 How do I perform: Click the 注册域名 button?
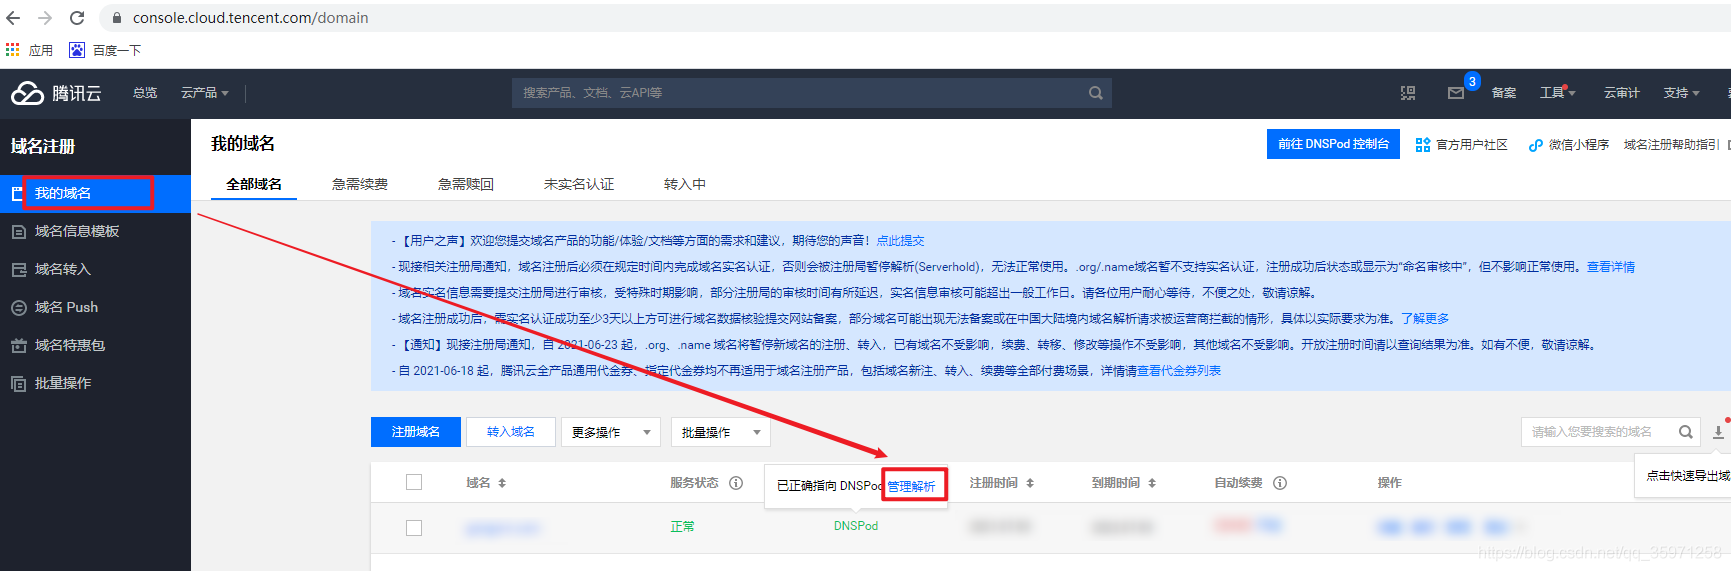(416, 432)
